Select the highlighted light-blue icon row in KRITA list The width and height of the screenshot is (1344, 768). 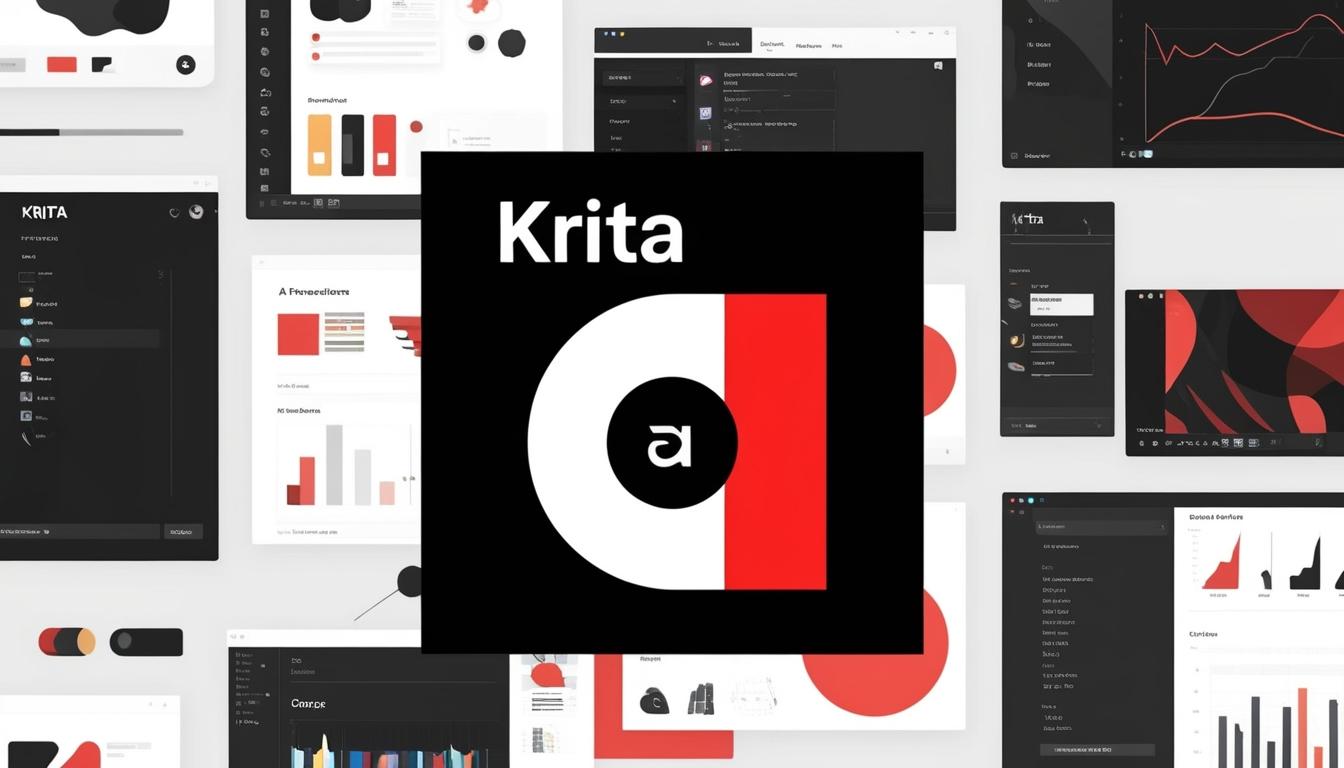(x=80, y=340)
